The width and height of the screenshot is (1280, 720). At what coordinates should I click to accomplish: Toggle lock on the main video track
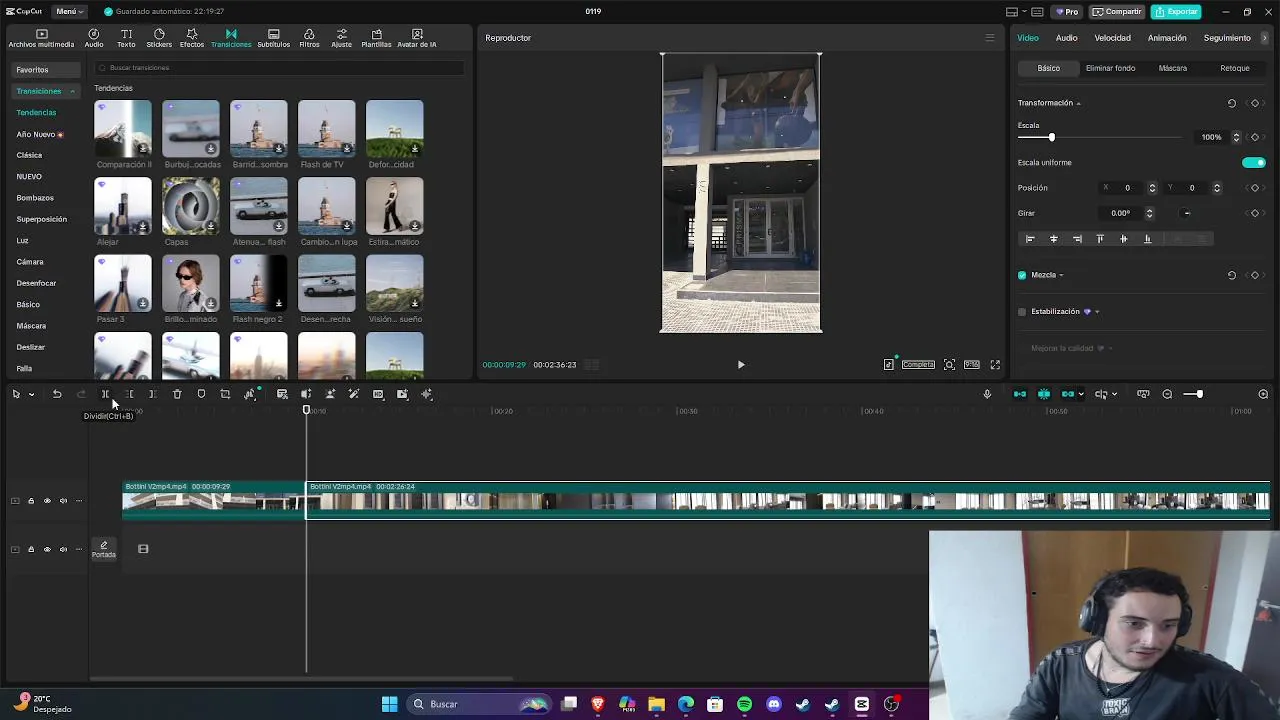(31, 501)
